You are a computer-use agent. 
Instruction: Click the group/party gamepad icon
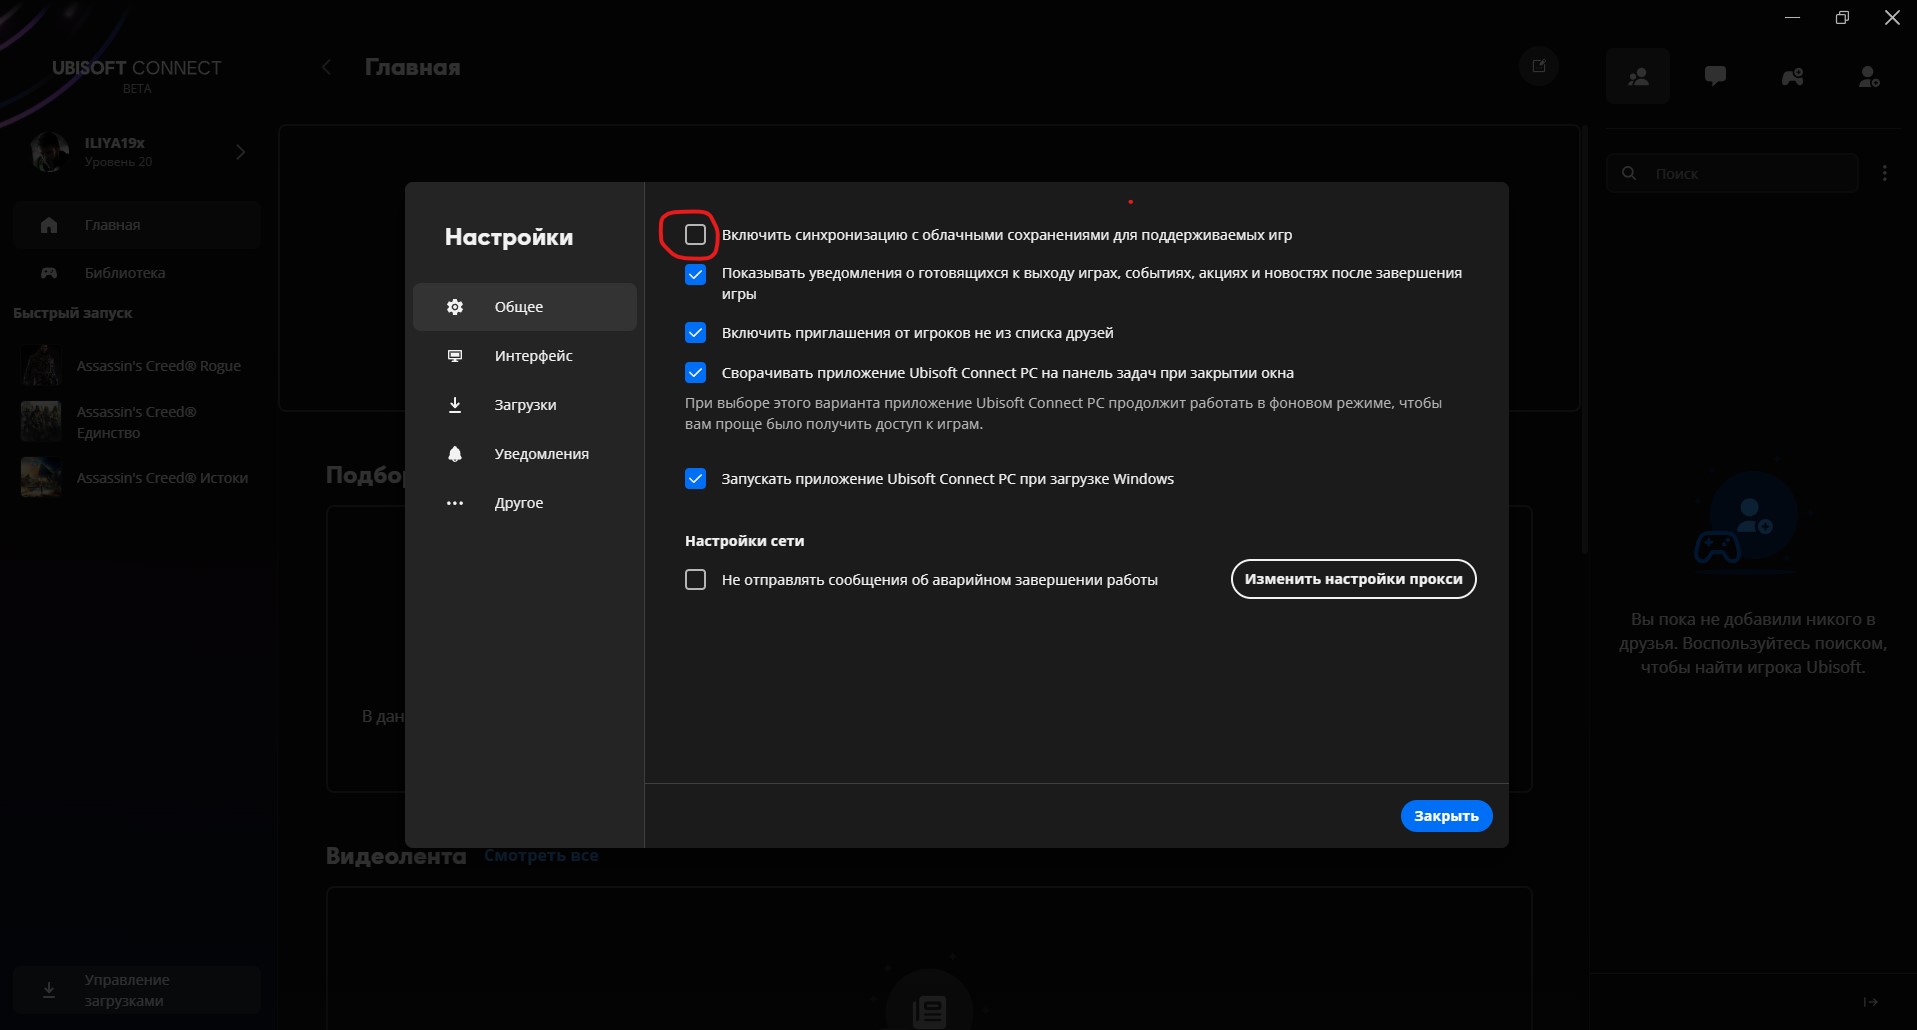click(x=1792, y=76)
